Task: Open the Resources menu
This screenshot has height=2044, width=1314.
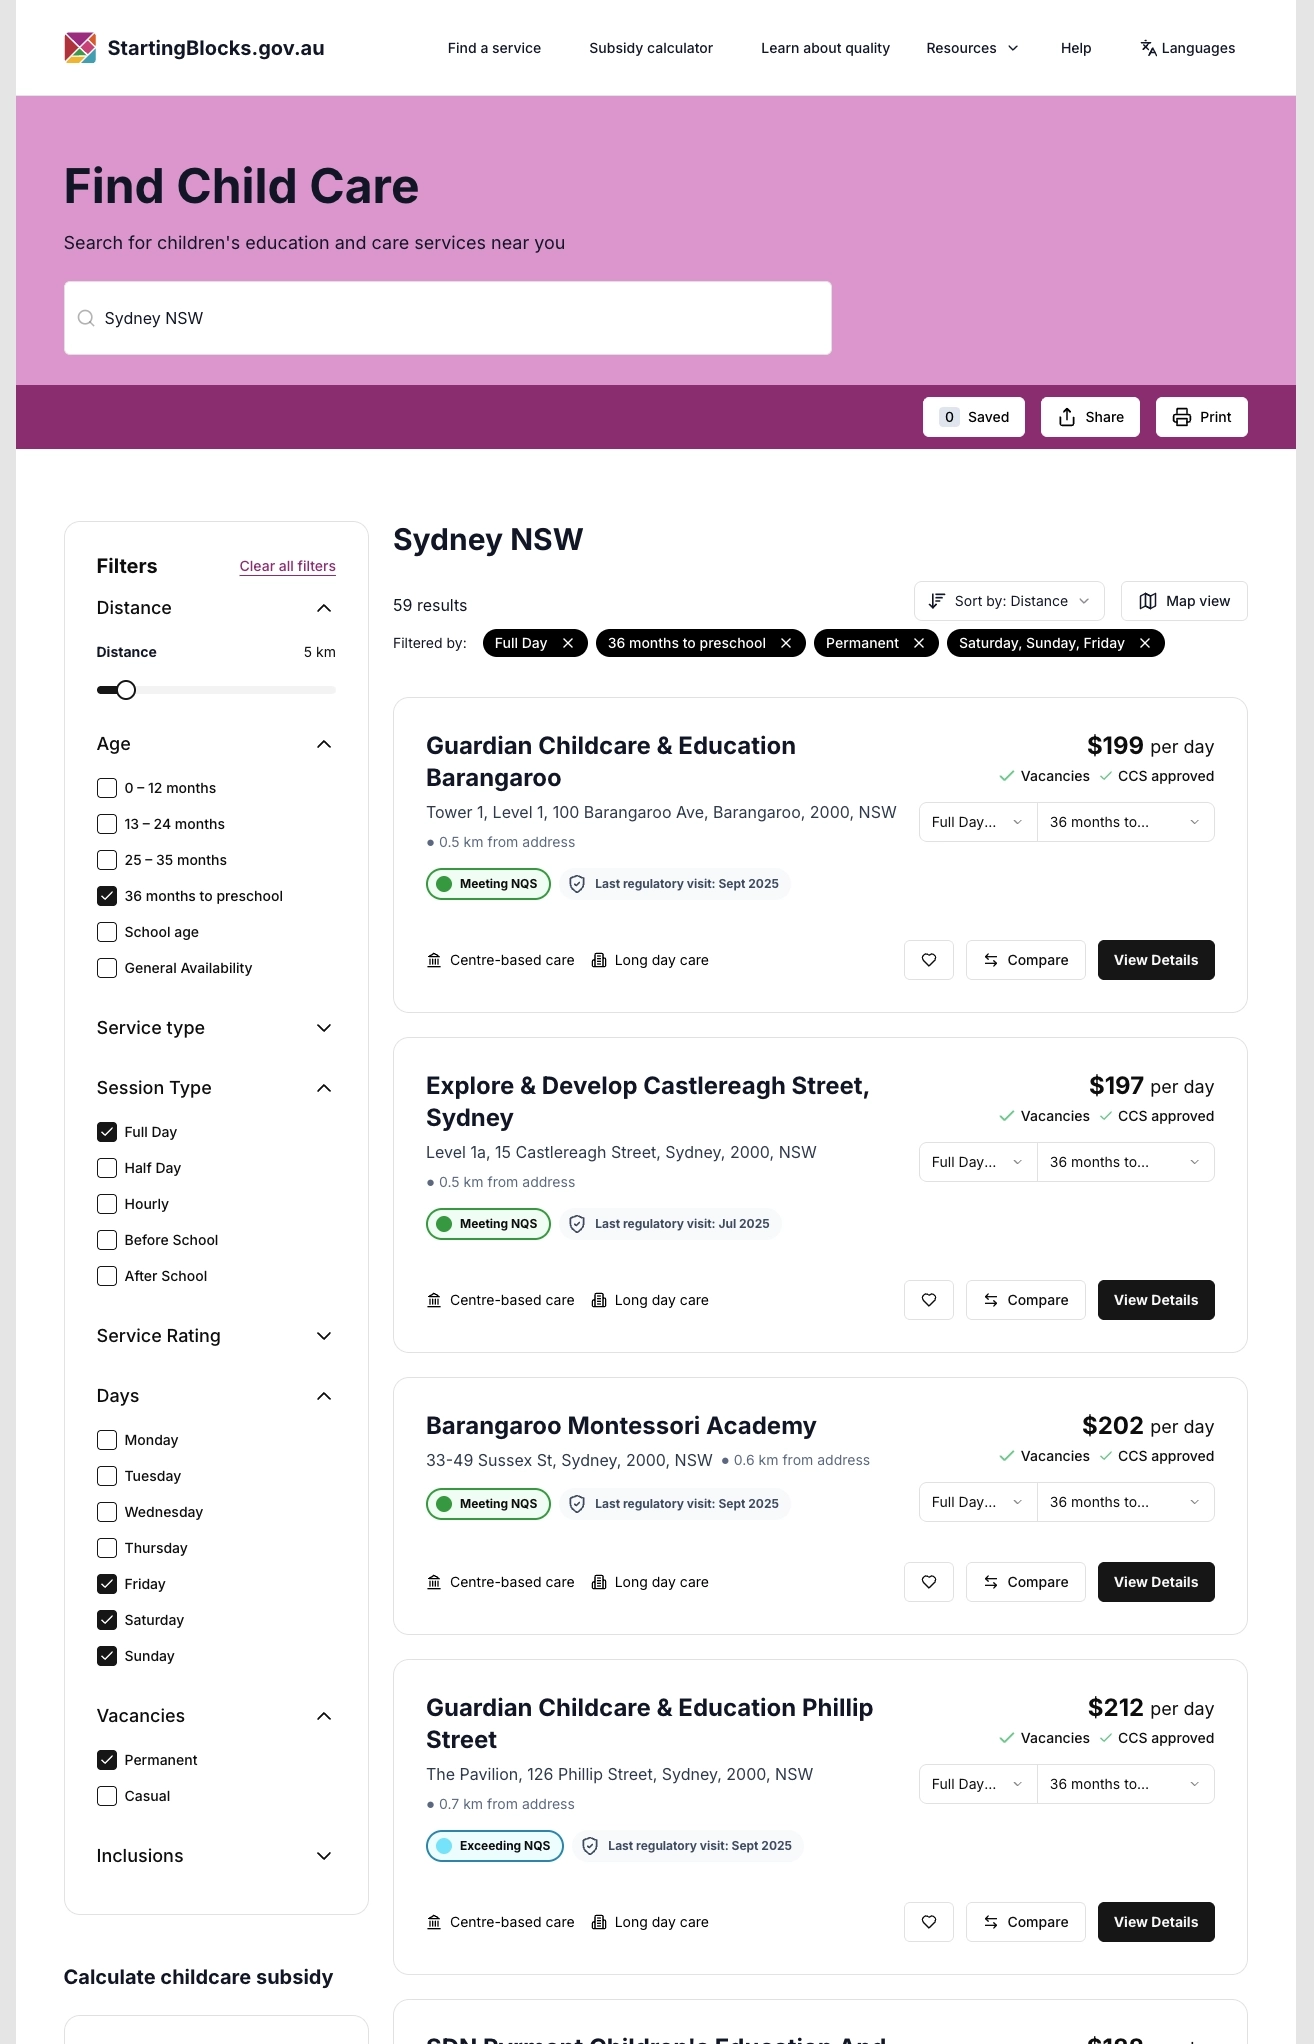Action: point(972,48)
